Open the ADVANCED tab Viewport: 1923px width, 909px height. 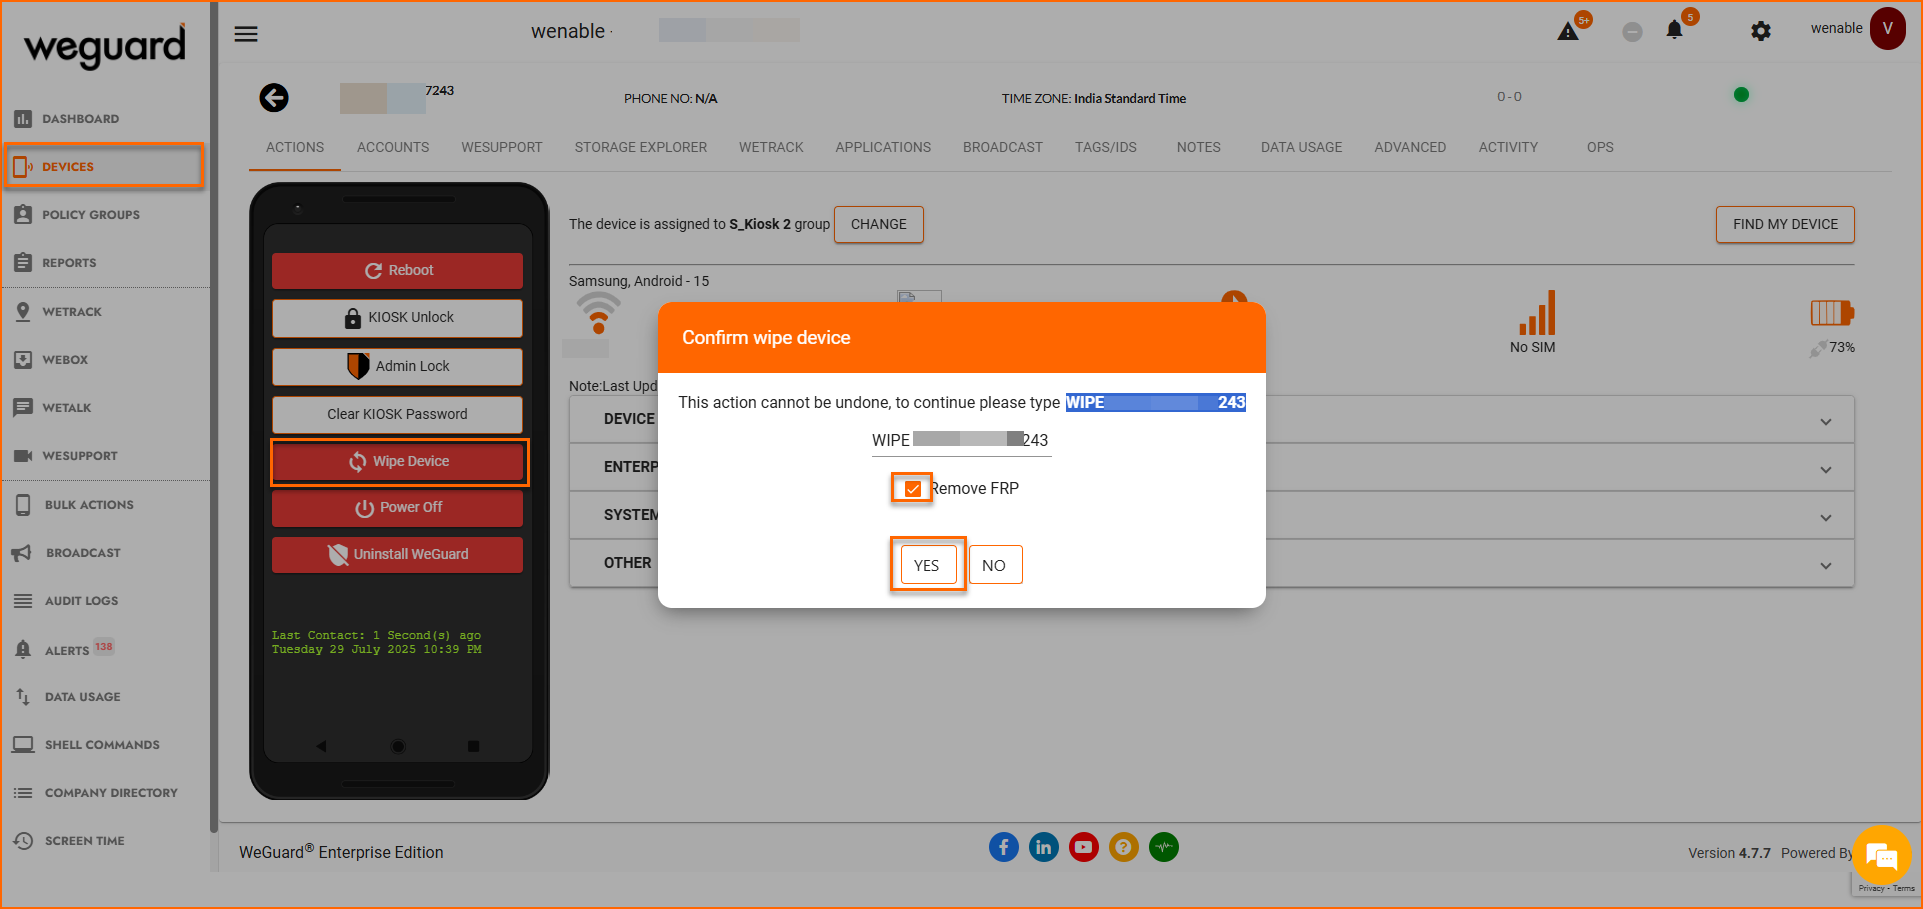pos(1410,147)
